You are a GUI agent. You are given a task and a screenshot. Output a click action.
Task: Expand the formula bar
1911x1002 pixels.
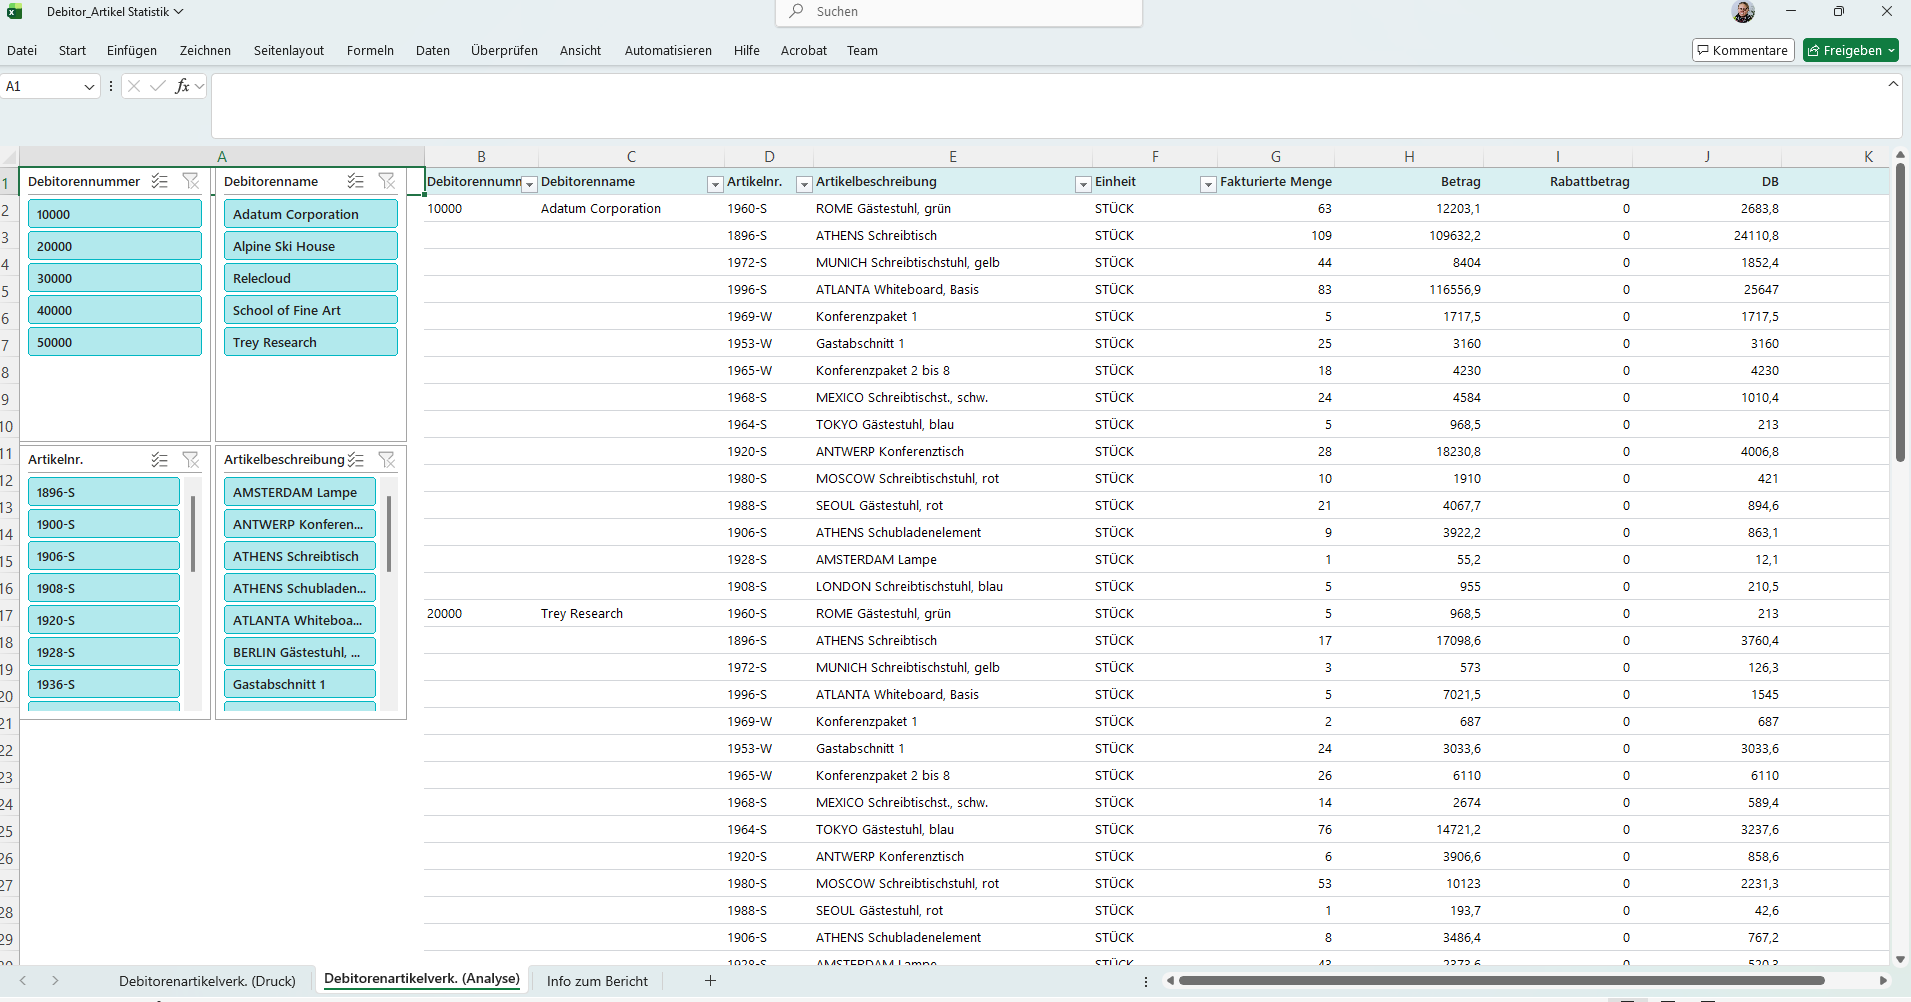coord(1893,84)
